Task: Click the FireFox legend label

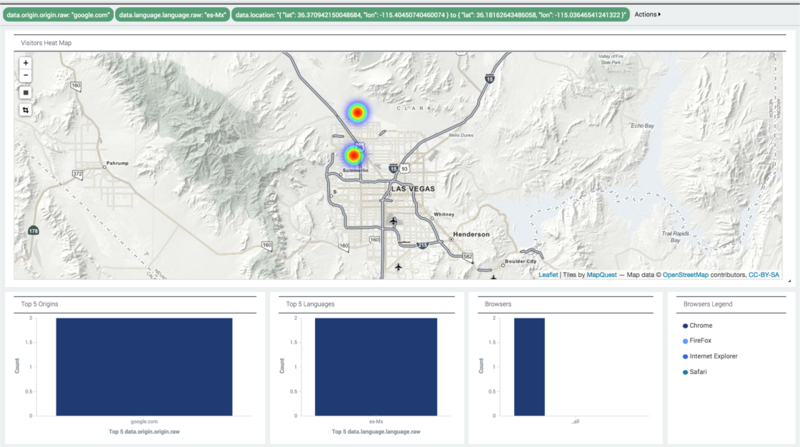Action: 700,340
